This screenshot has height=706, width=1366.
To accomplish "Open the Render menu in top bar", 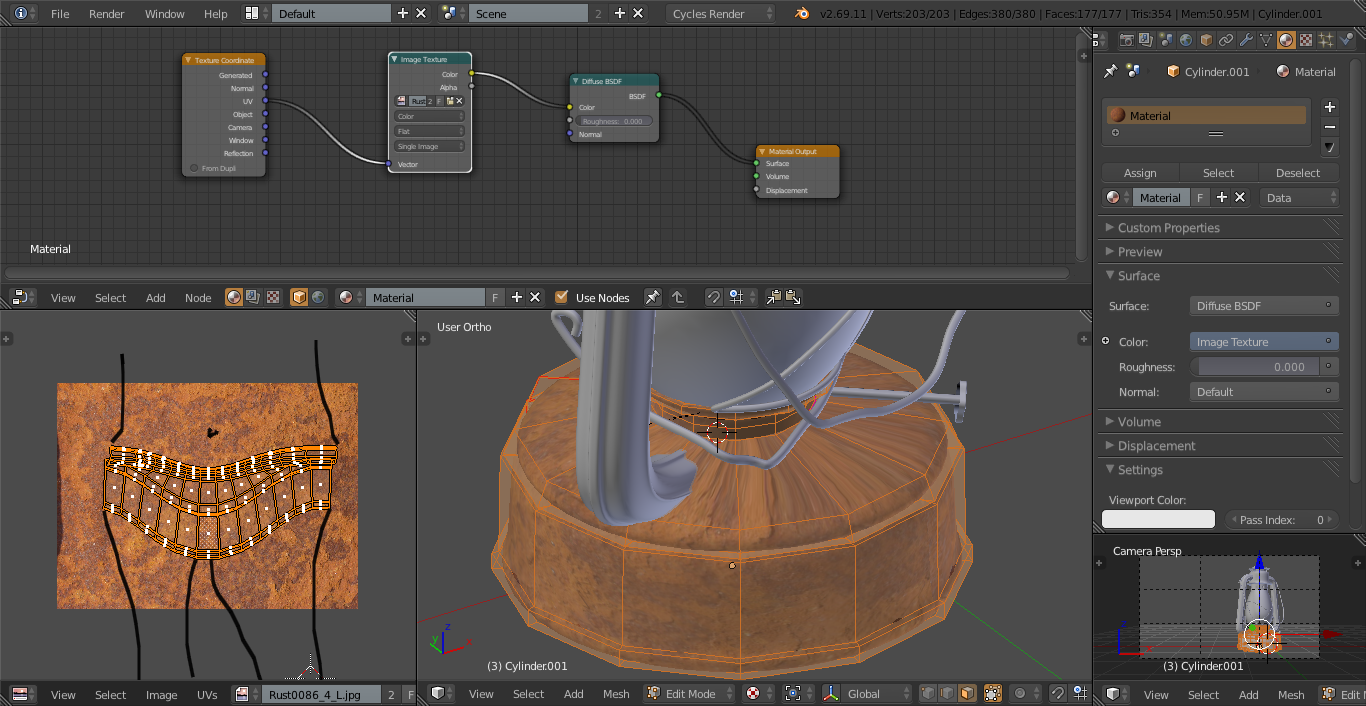I will (x=107, y=14).
